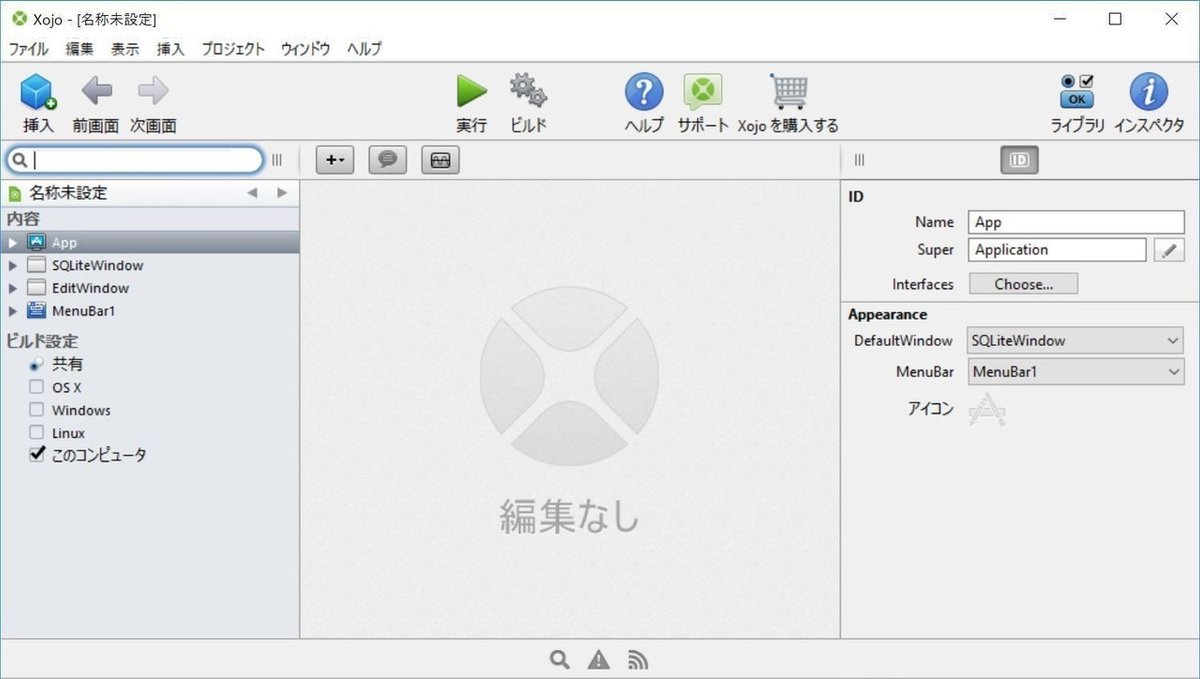The width and height of the screenshot is (1200, 679).
Task: Run the project with the 実行 icon
Action: coord(472,91)
